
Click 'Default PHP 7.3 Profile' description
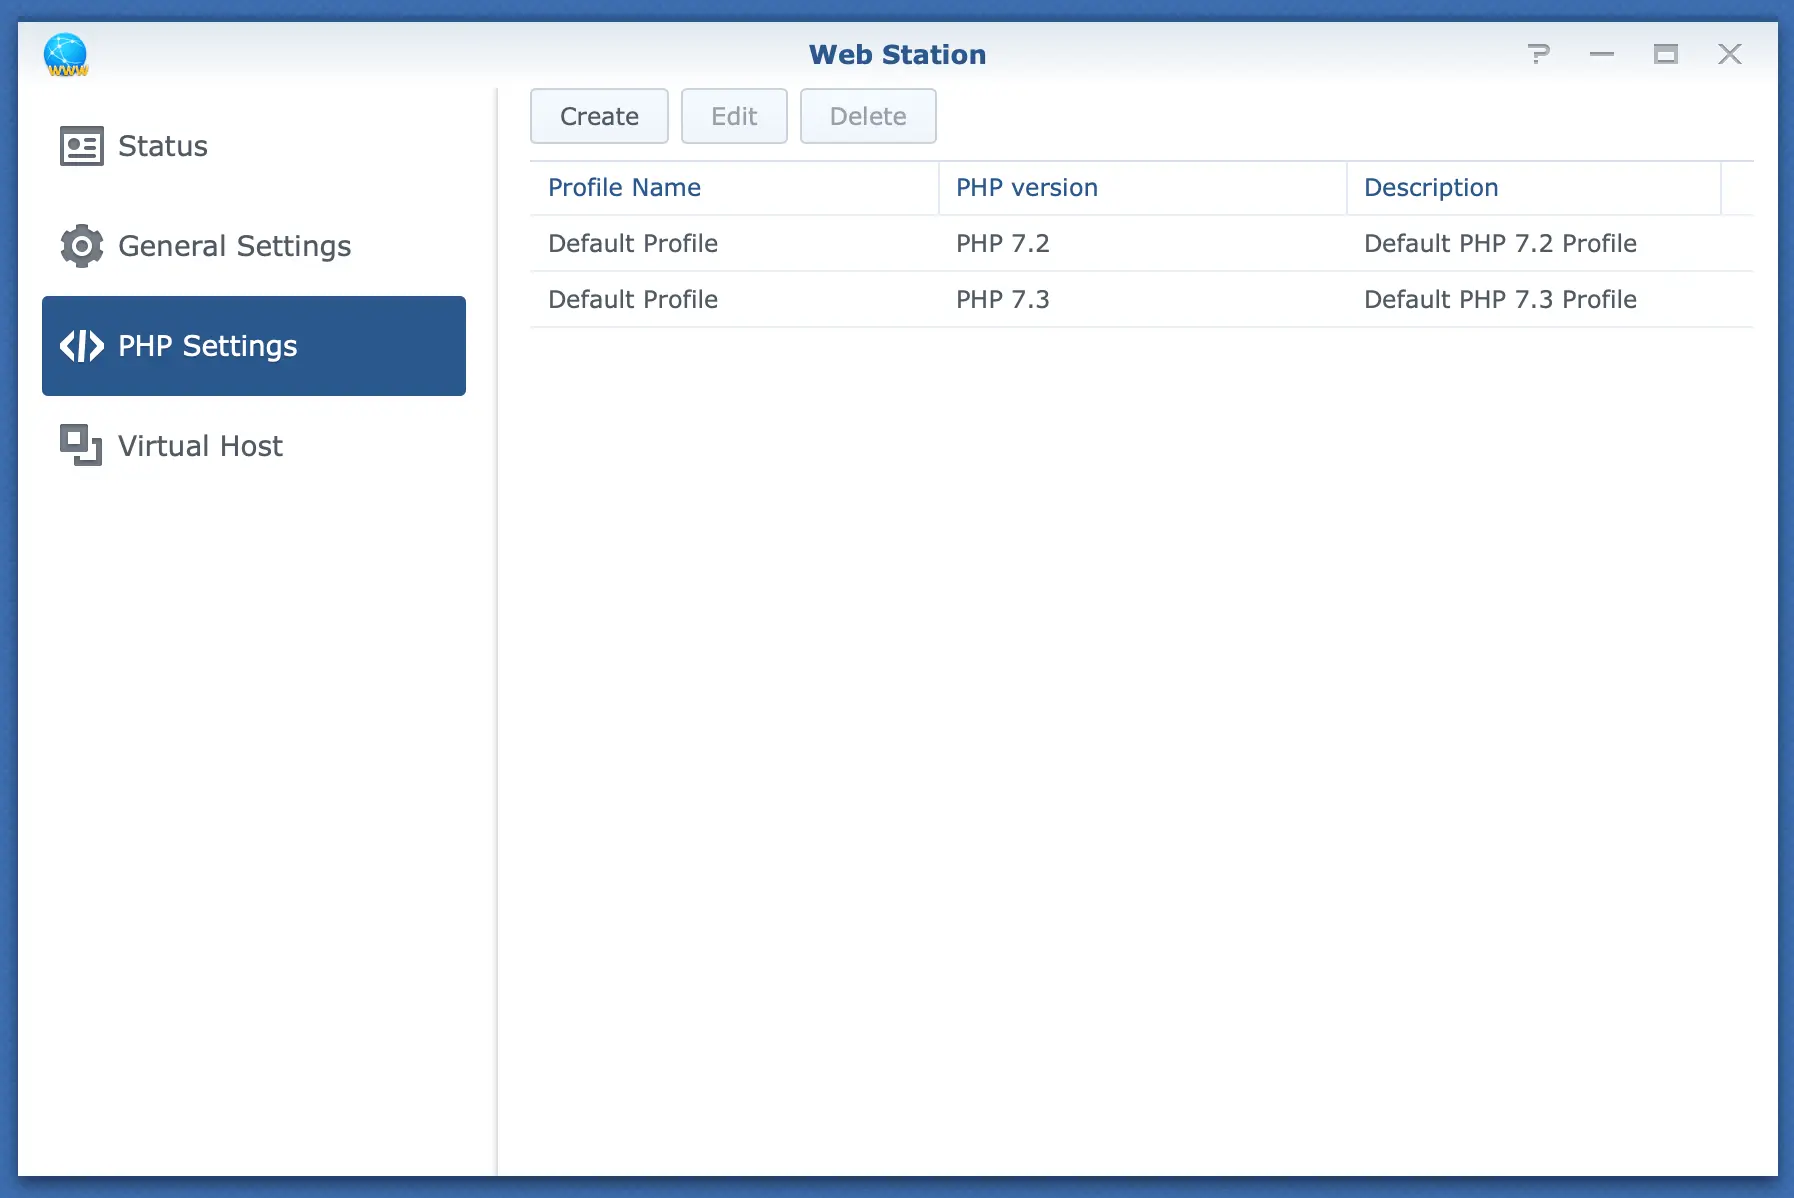point(1500,299)
